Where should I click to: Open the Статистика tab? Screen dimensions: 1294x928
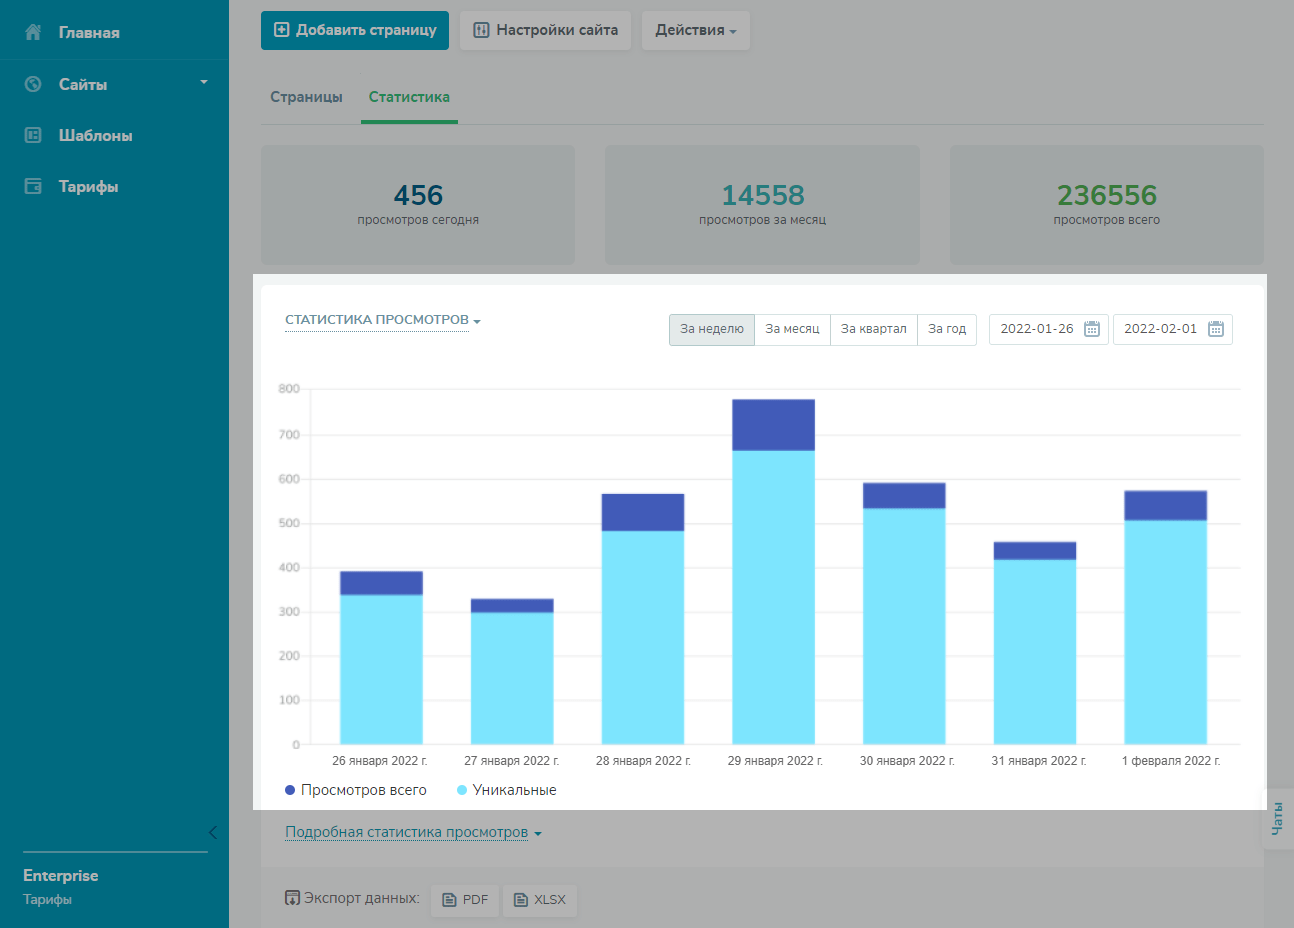point(409,97)
